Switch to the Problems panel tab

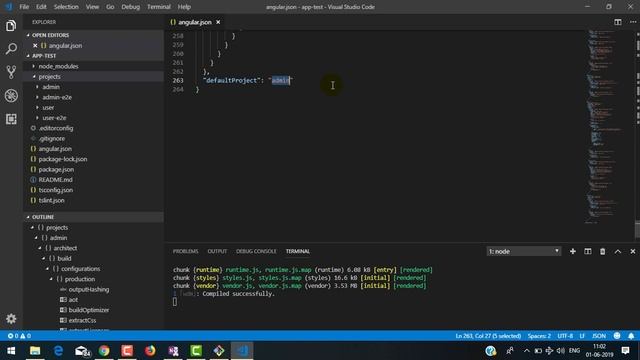click(x=185, y=251)
